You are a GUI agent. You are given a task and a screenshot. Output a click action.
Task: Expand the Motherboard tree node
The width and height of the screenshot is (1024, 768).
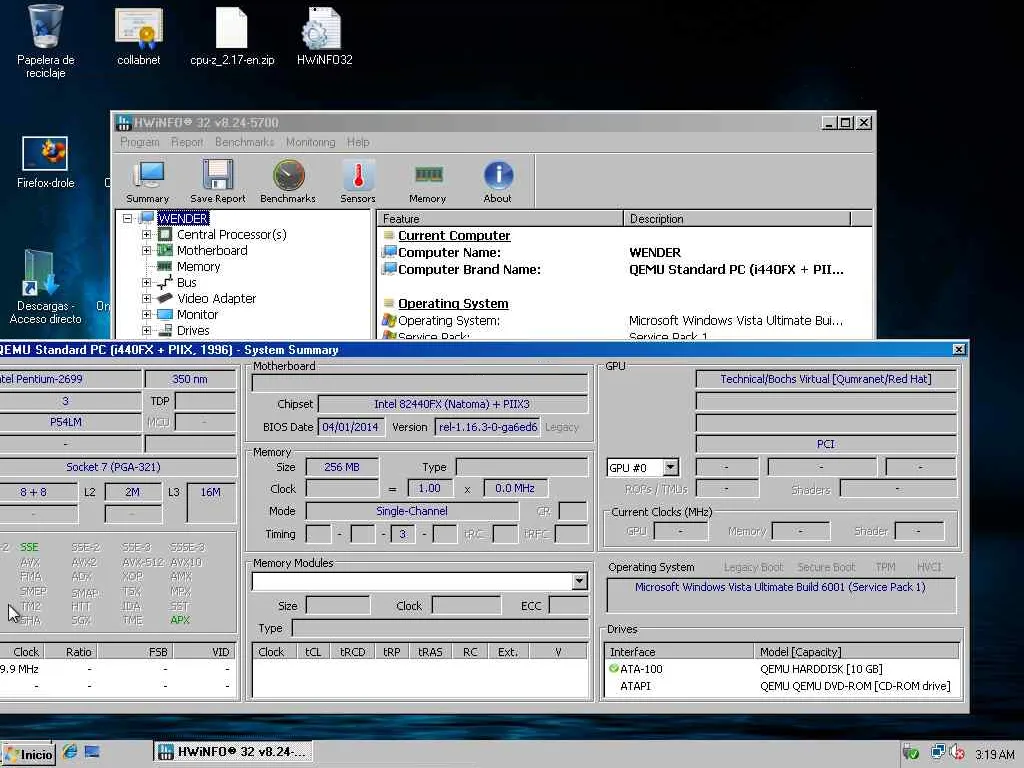click(x=147, y=251)
